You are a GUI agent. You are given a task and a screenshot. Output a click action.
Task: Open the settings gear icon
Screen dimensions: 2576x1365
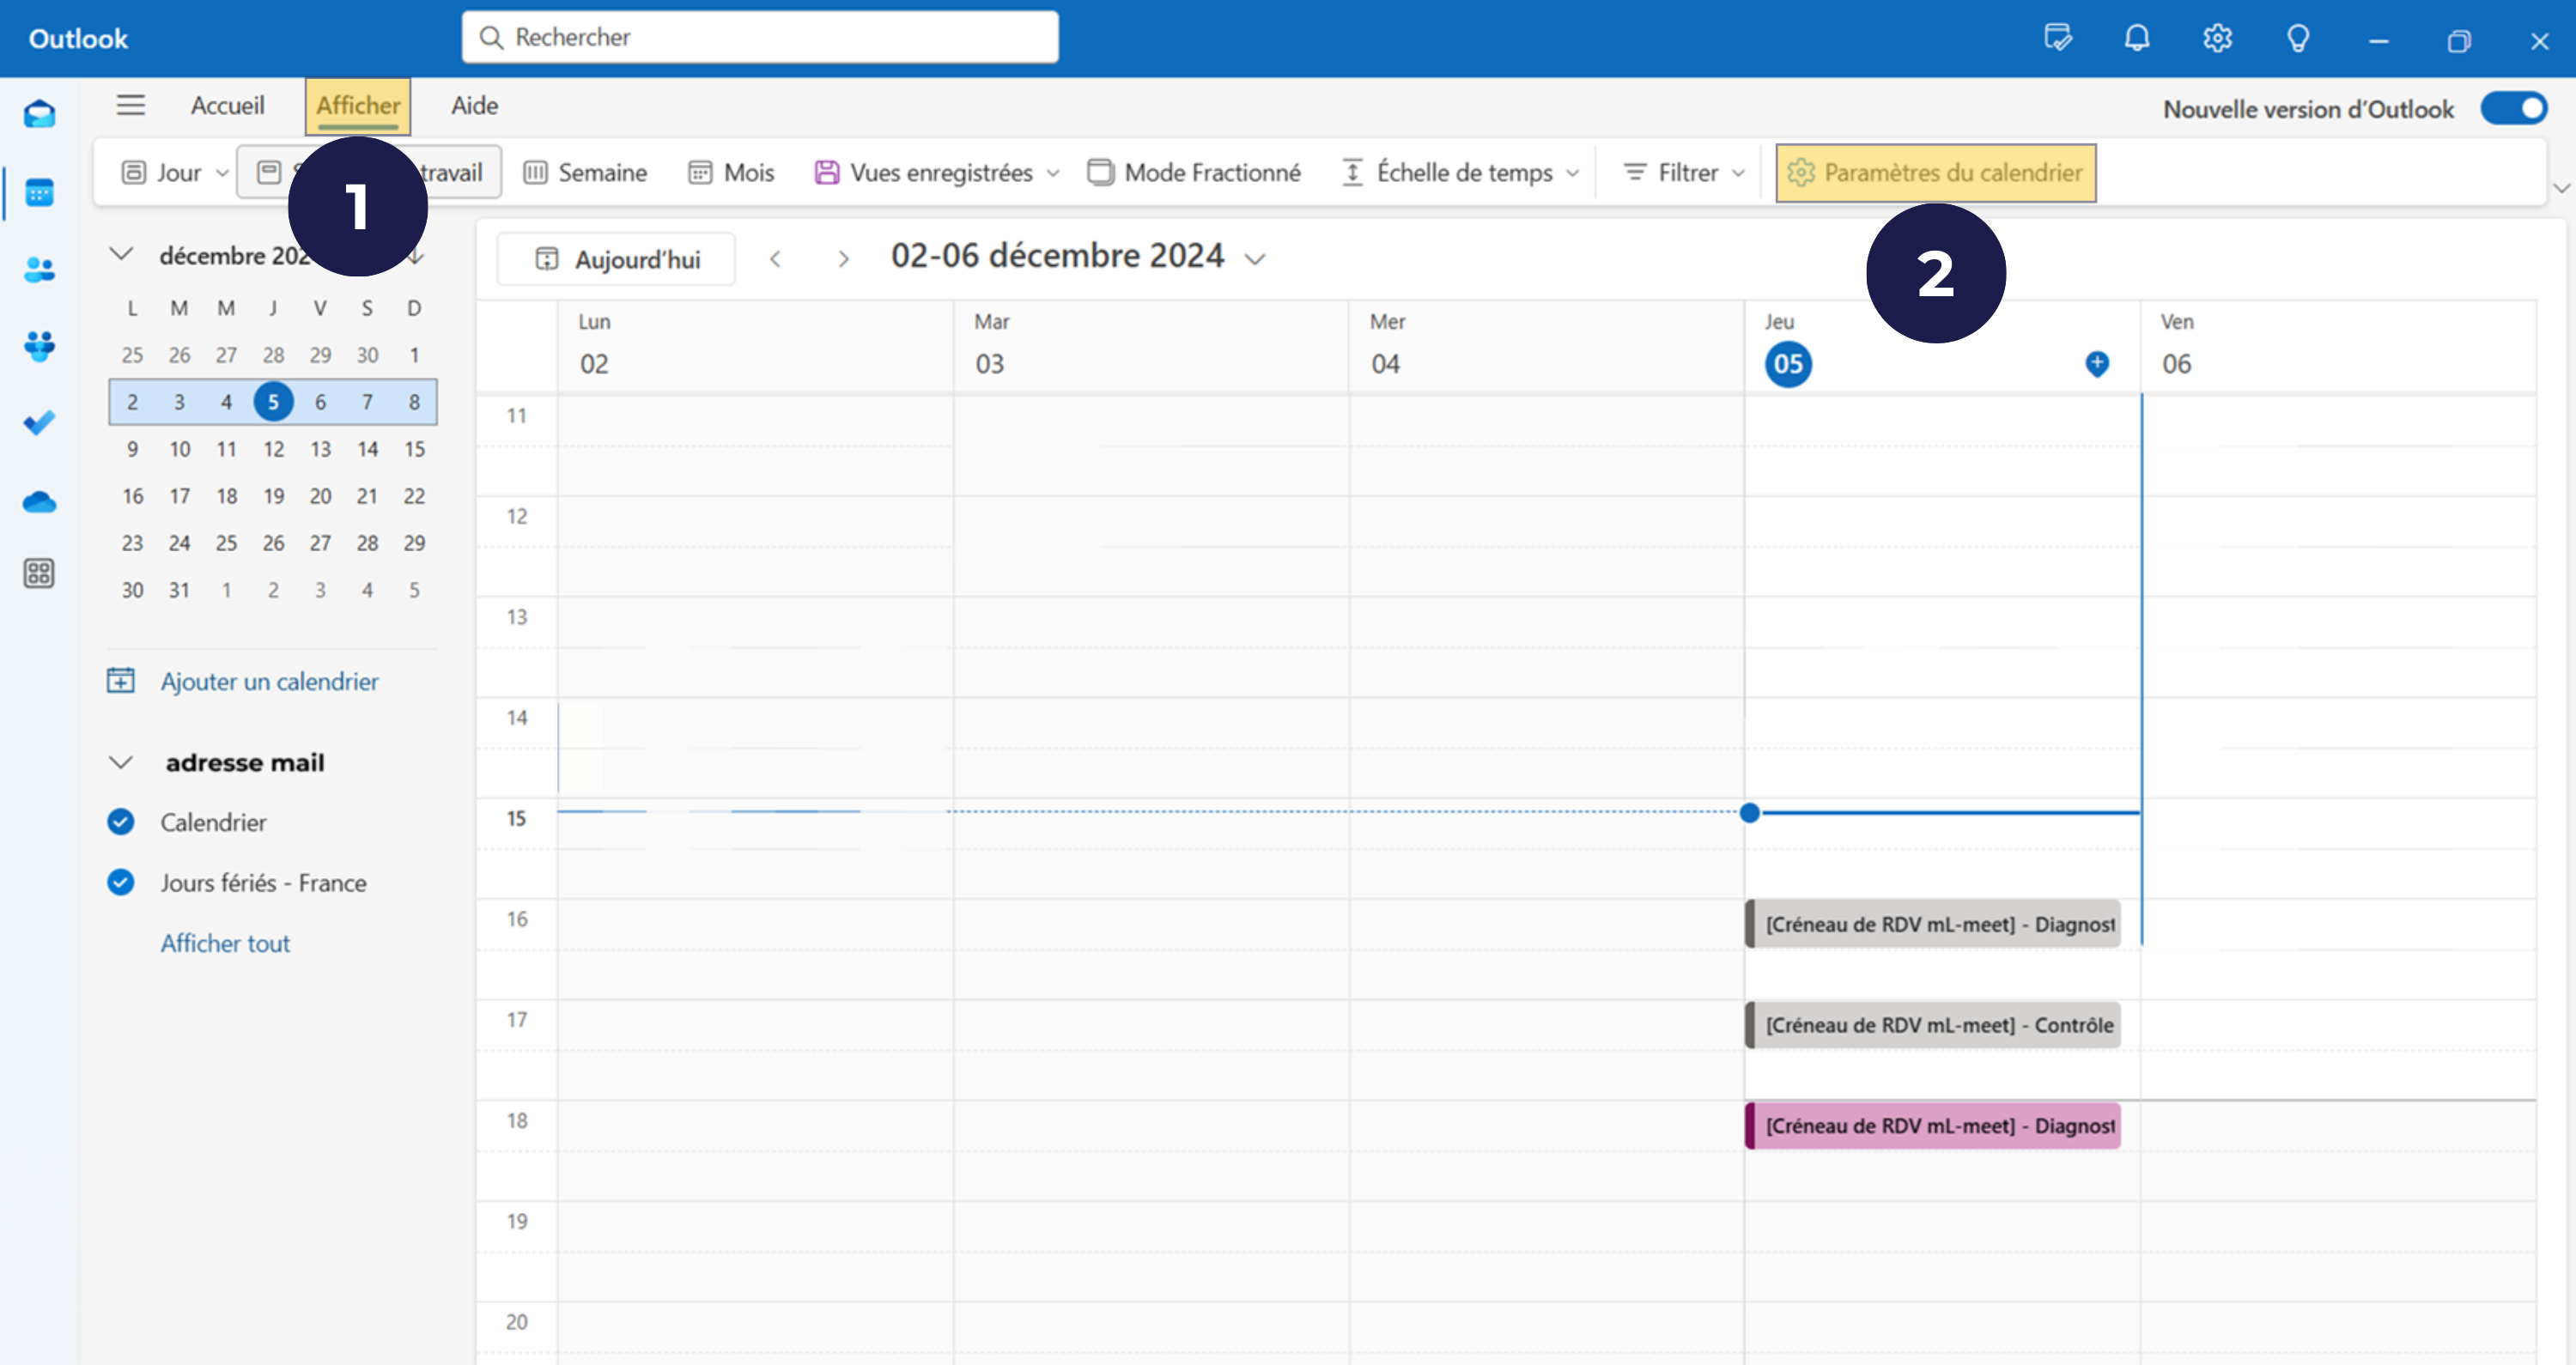tap(2217, 38)
